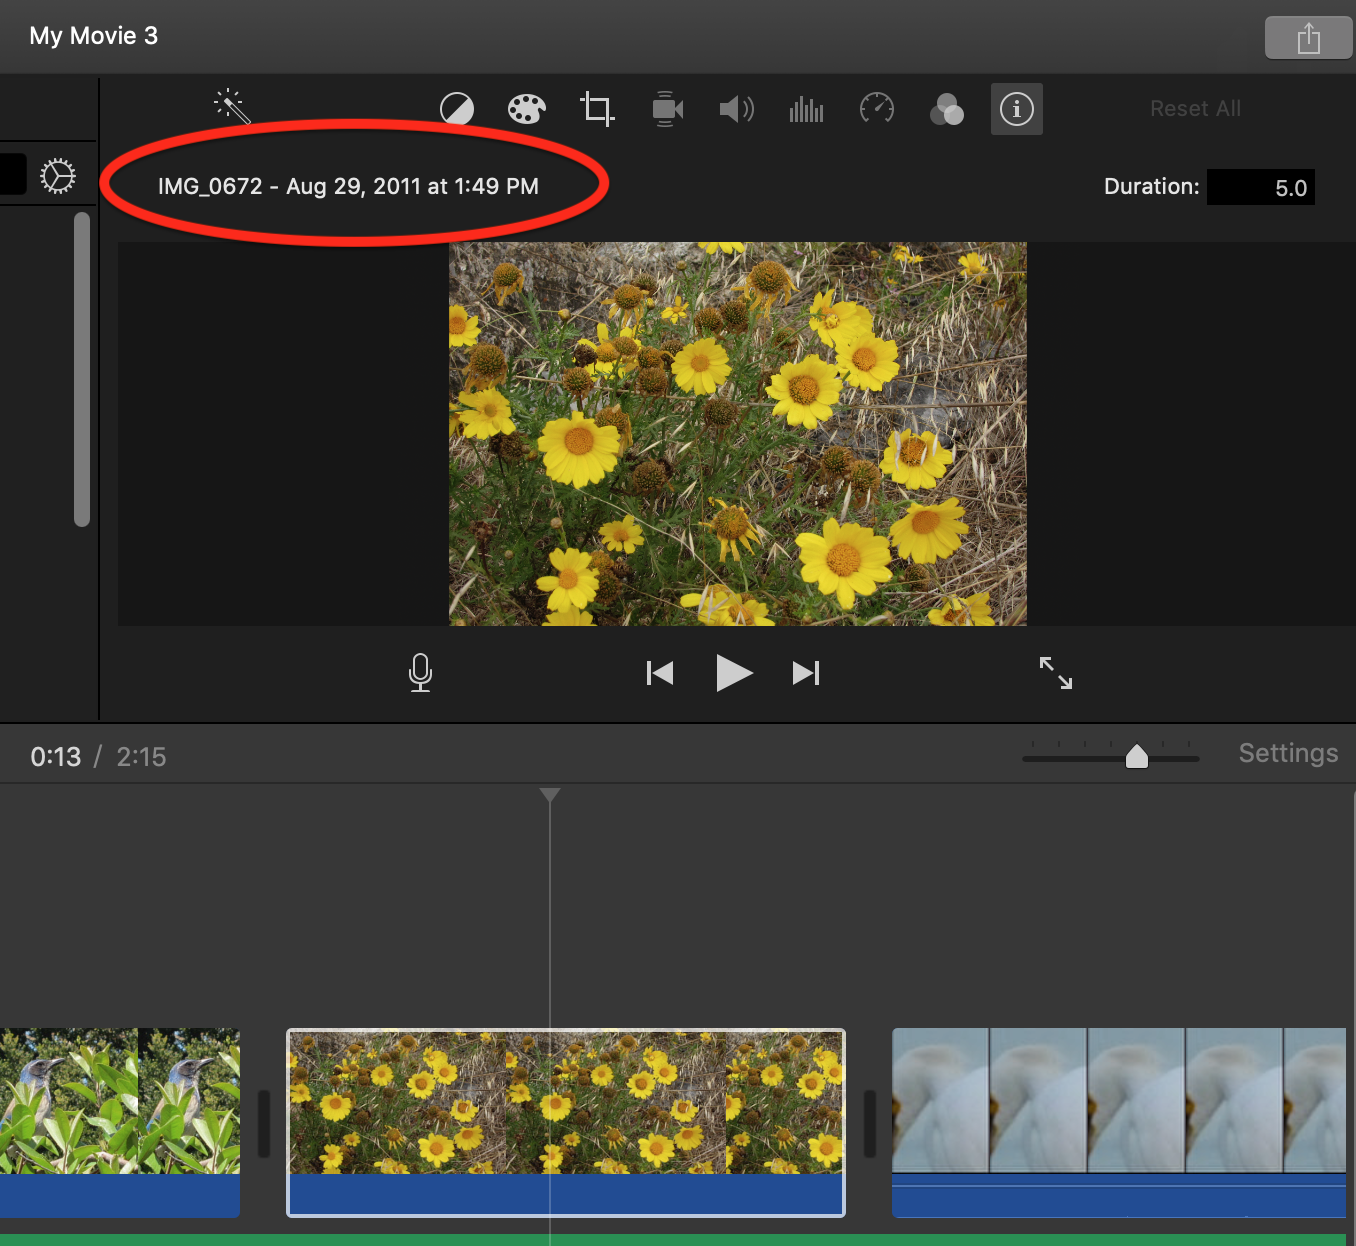Click the Duration value field
Screen dimensions: 1356x1246
tap(1260, 187)
